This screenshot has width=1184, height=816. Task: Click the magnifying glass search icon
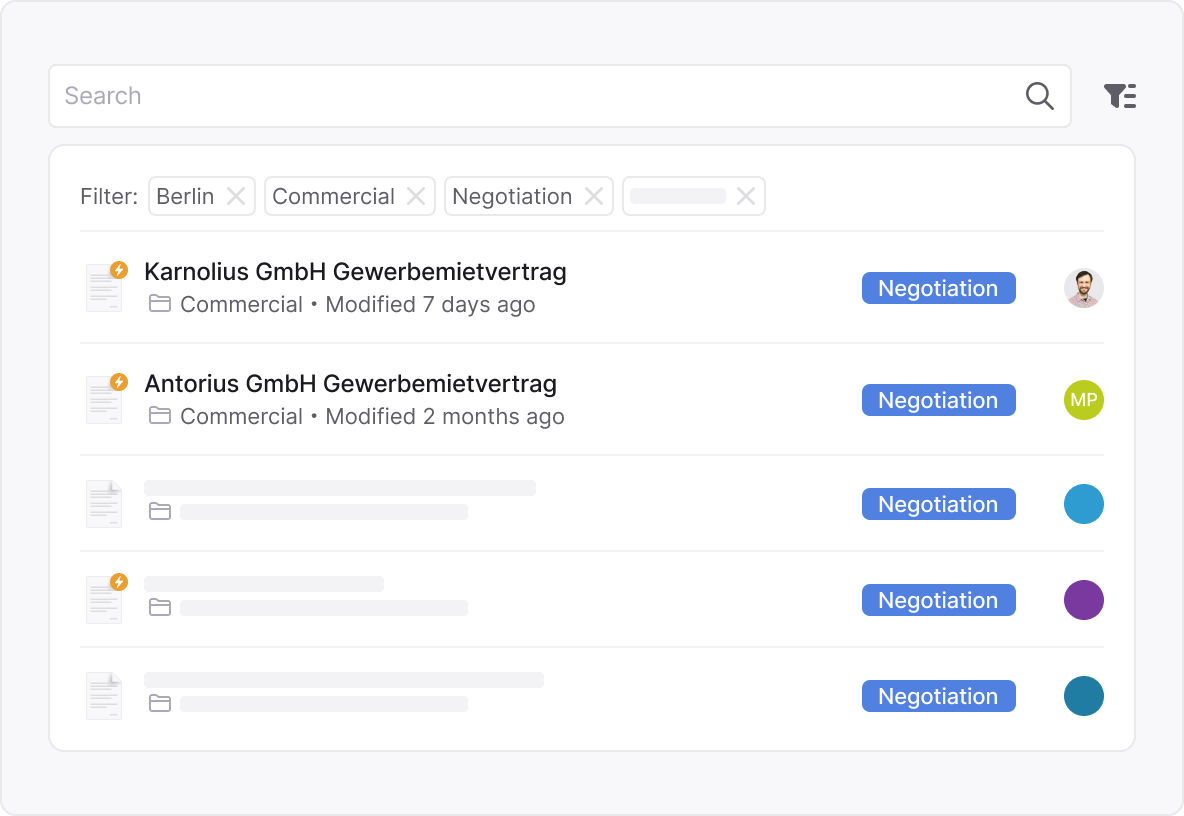[x=1040, y=96]
